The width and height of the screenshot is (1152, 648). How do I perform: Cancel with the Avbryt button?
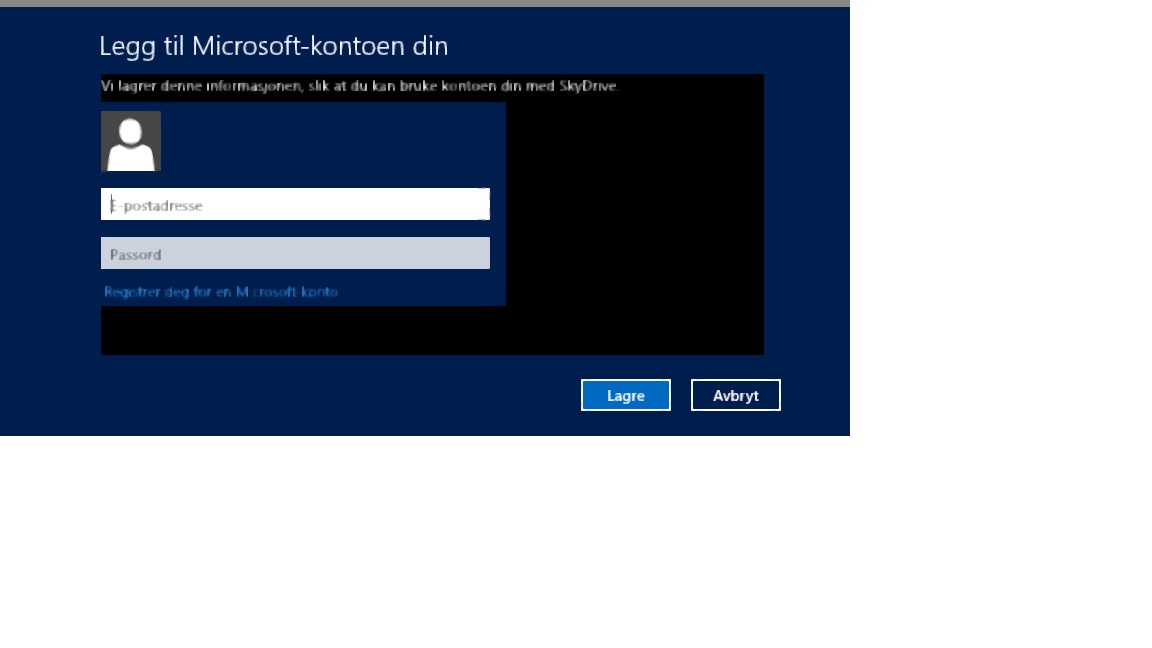735,395
